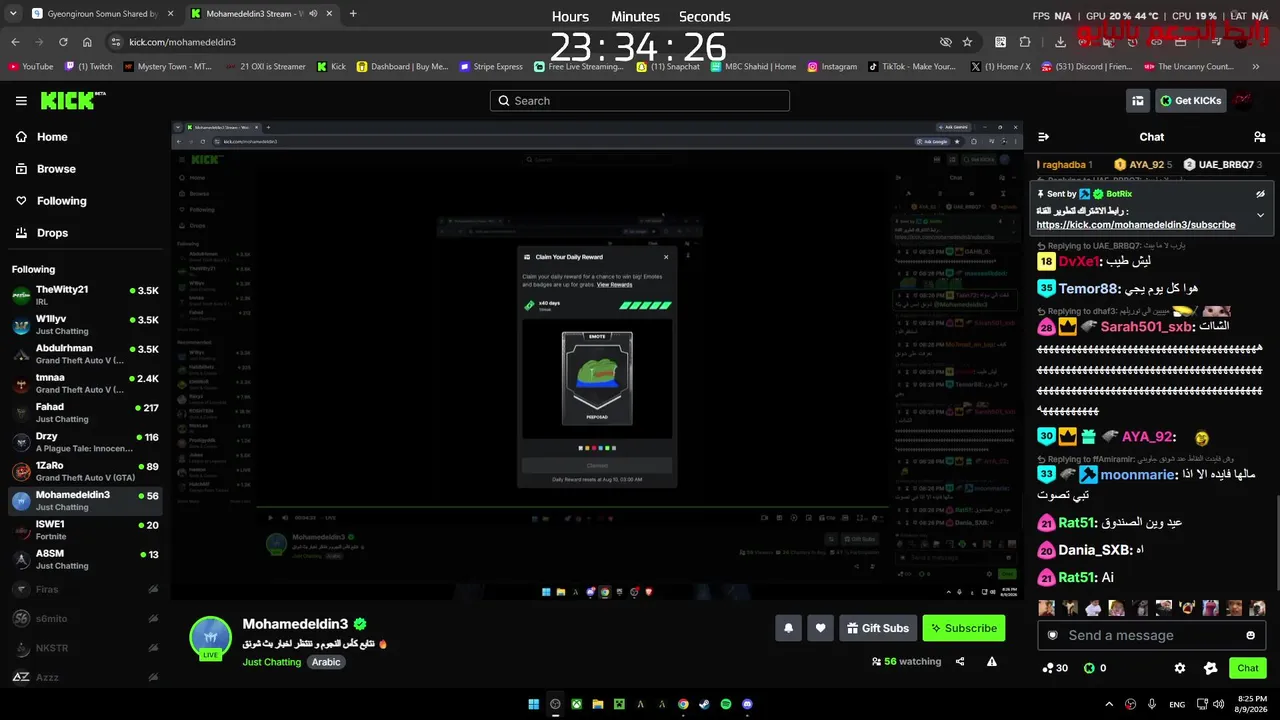Mute the Mohamedeldin3 Stream tab audio

313,14
